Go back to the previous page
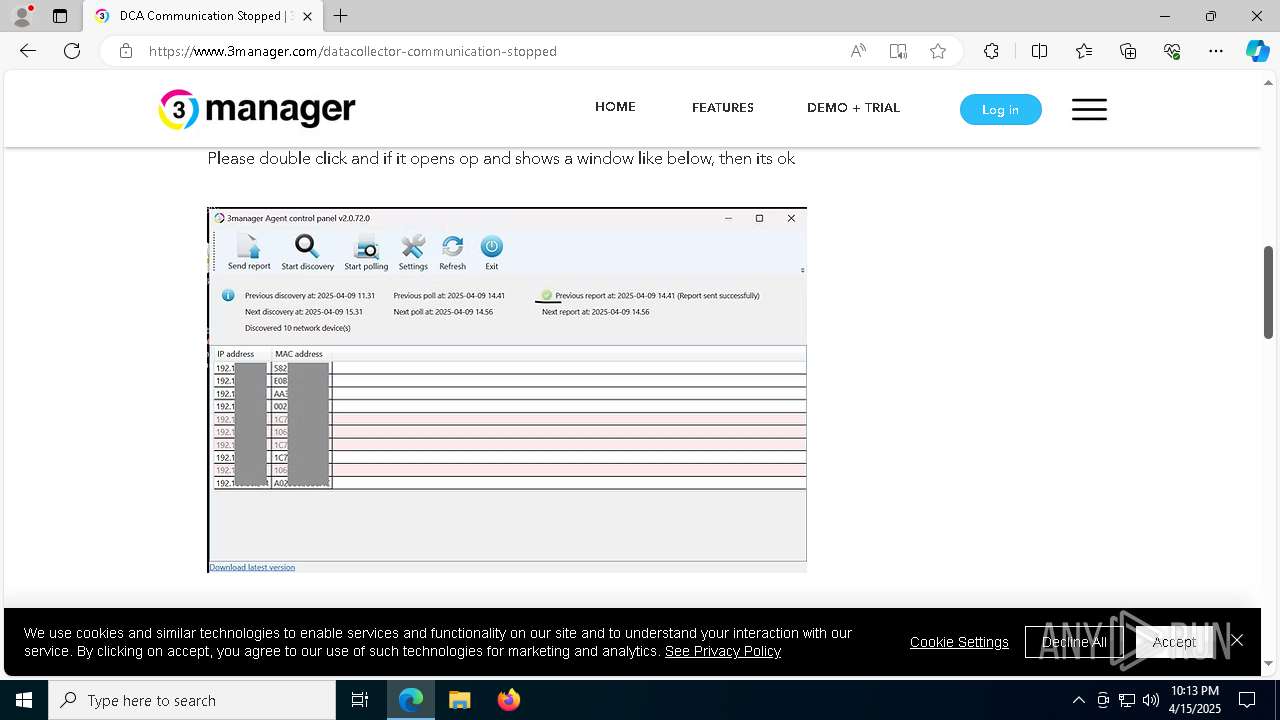 tap(28, 51)
